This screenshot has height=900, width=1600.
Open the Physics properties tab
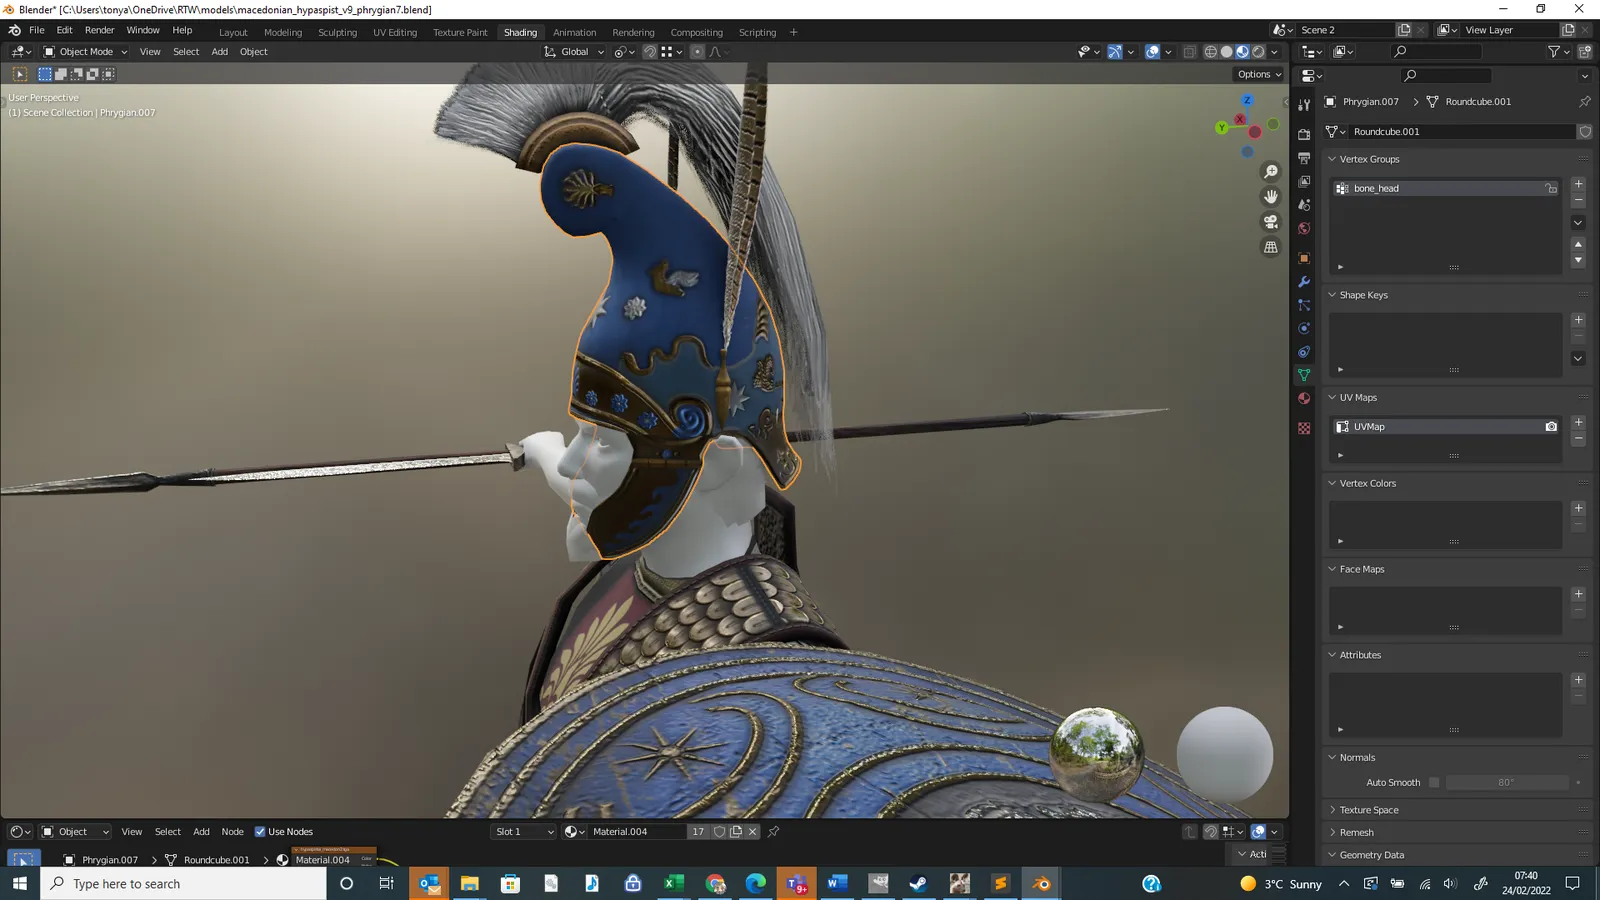point(1304,328)
